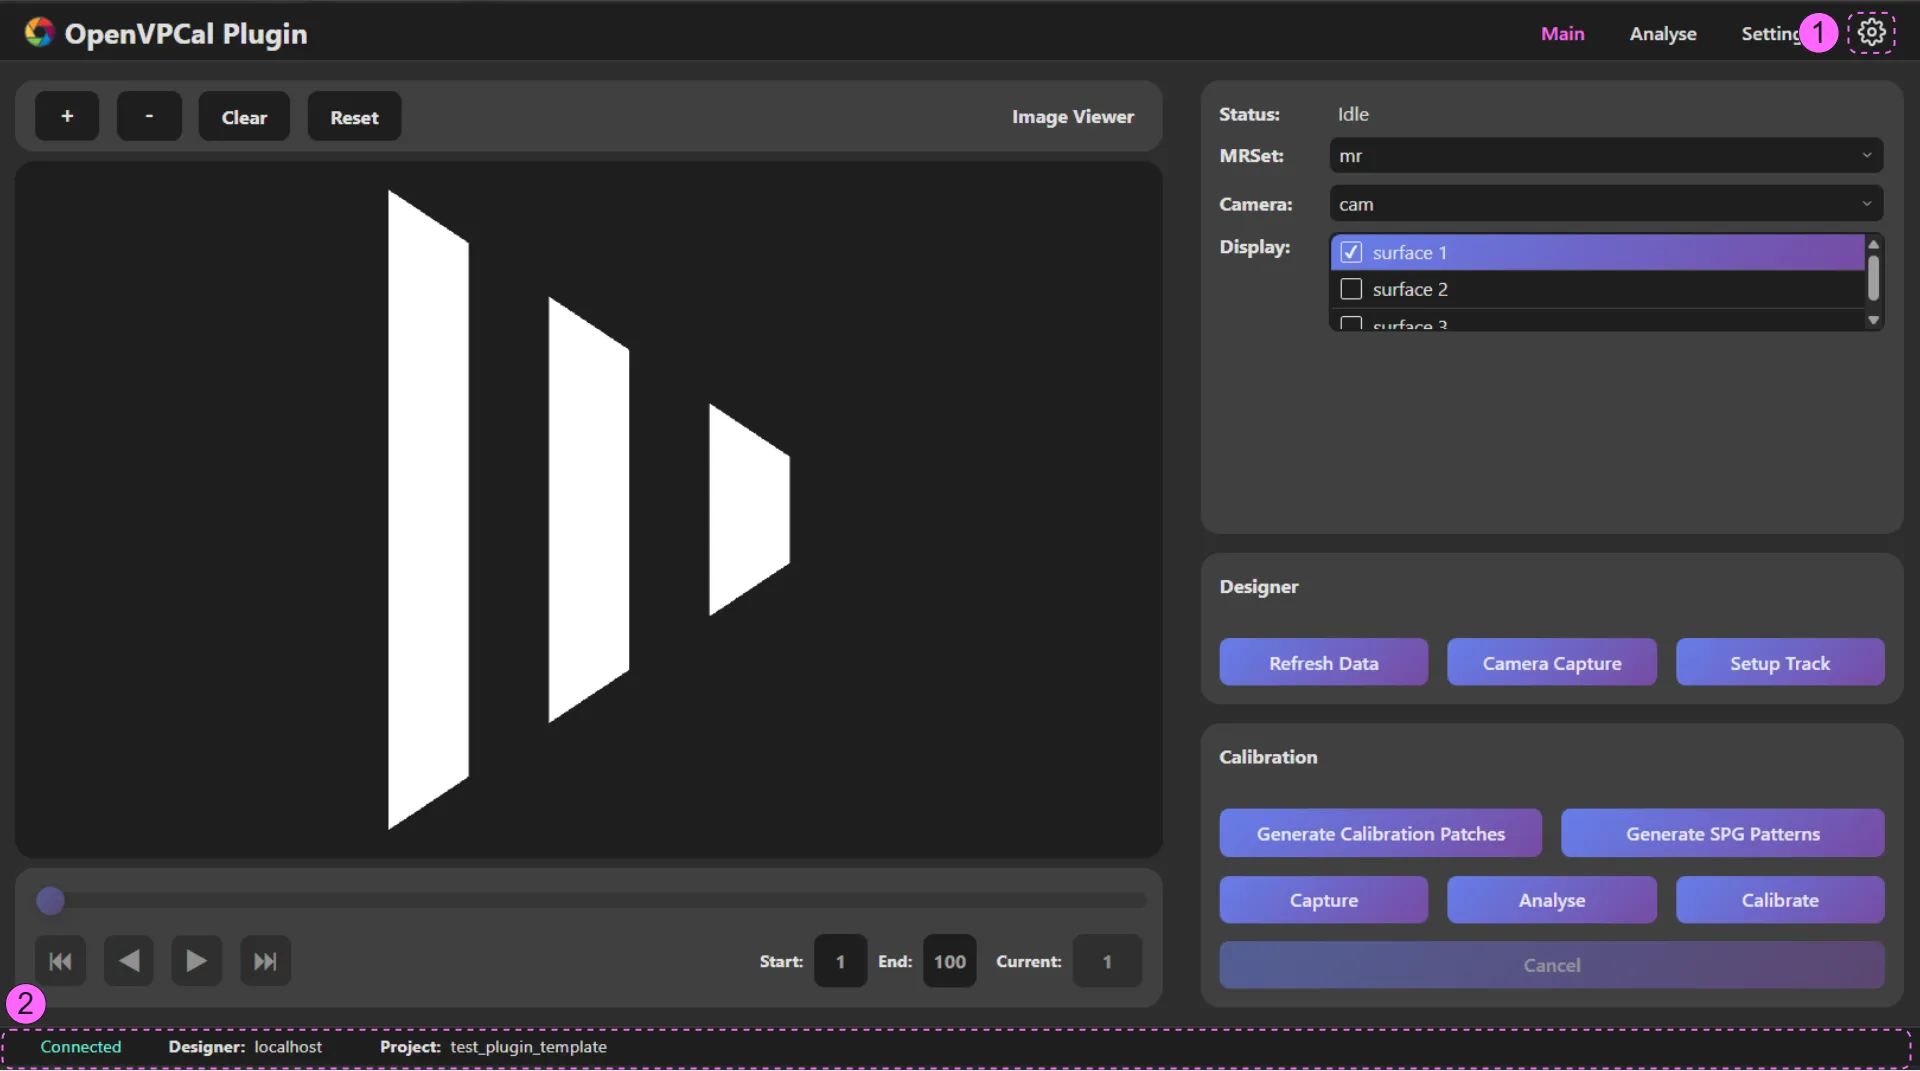Click Generate Calibration Patches
Viewport: 1920px width, 1071px height.
[1380, 833]
